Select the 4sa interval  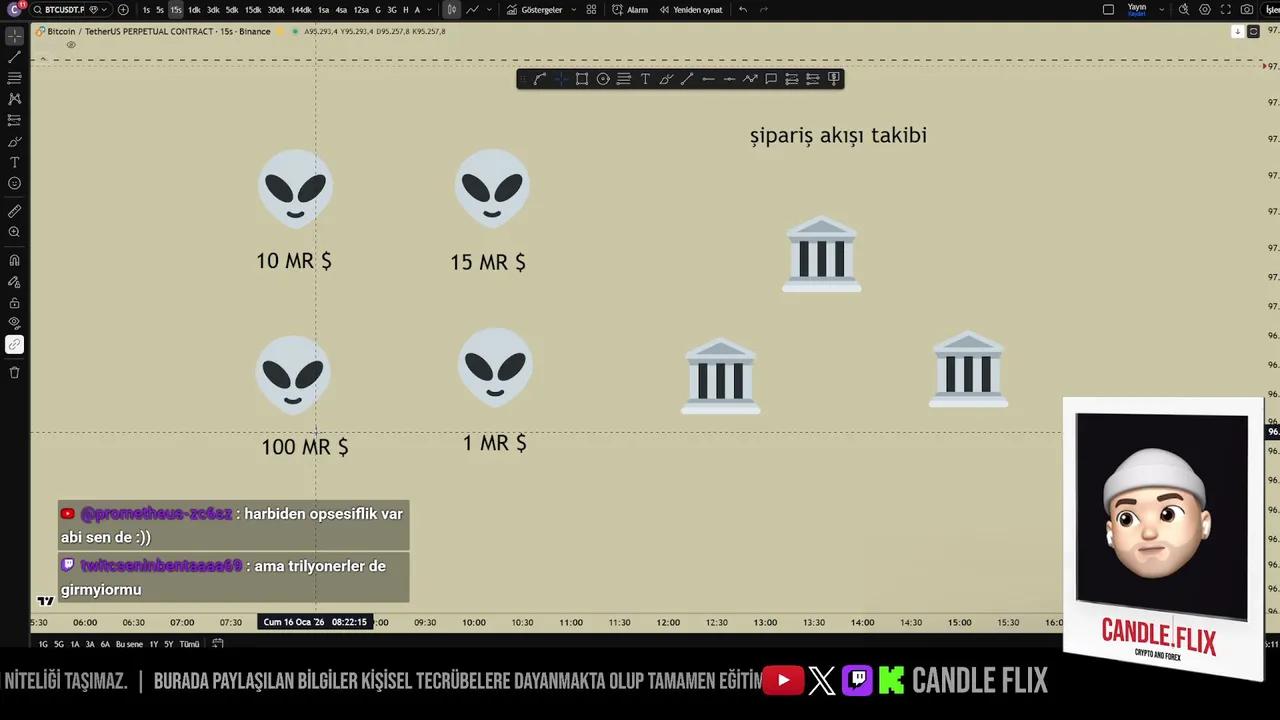(x=341, y=10)
